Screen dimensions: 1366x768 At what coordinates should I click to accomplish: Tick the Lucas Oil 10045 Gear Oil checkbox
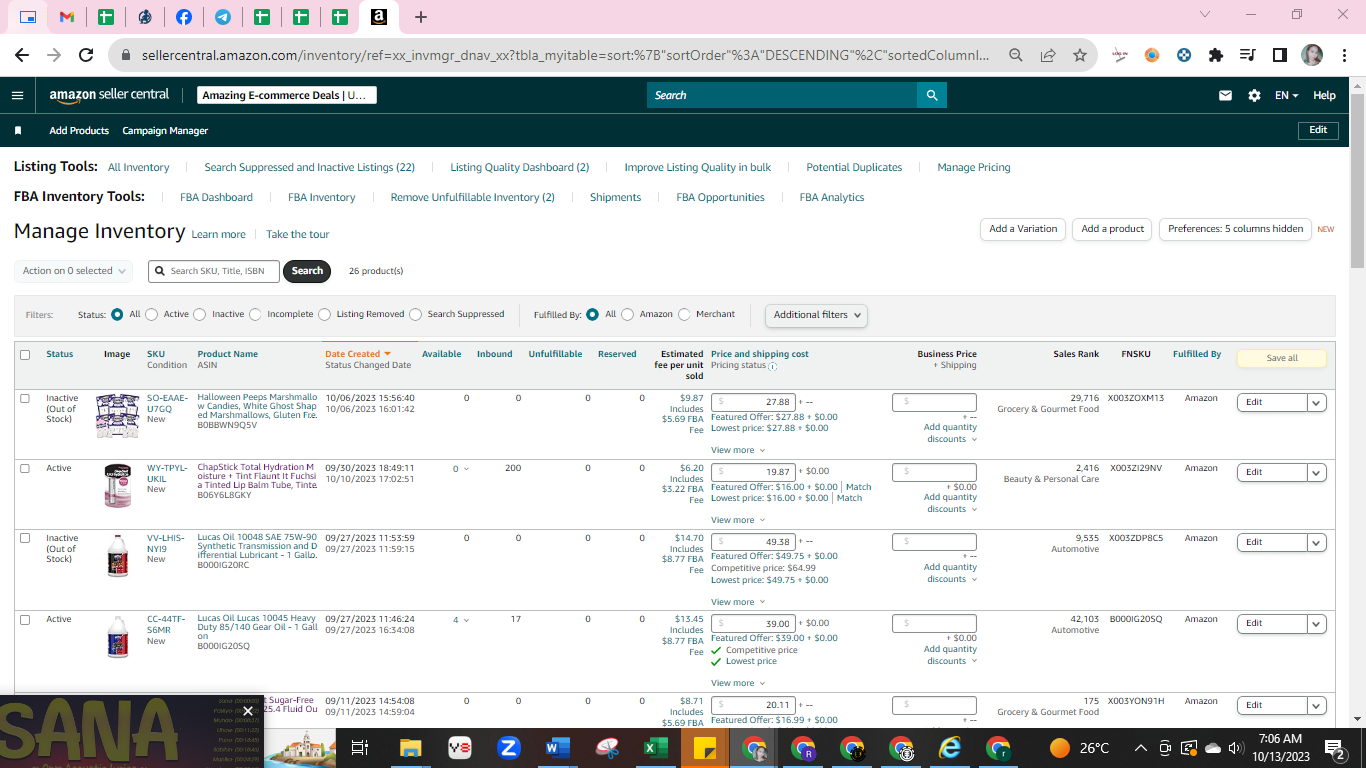coord(25,619)
